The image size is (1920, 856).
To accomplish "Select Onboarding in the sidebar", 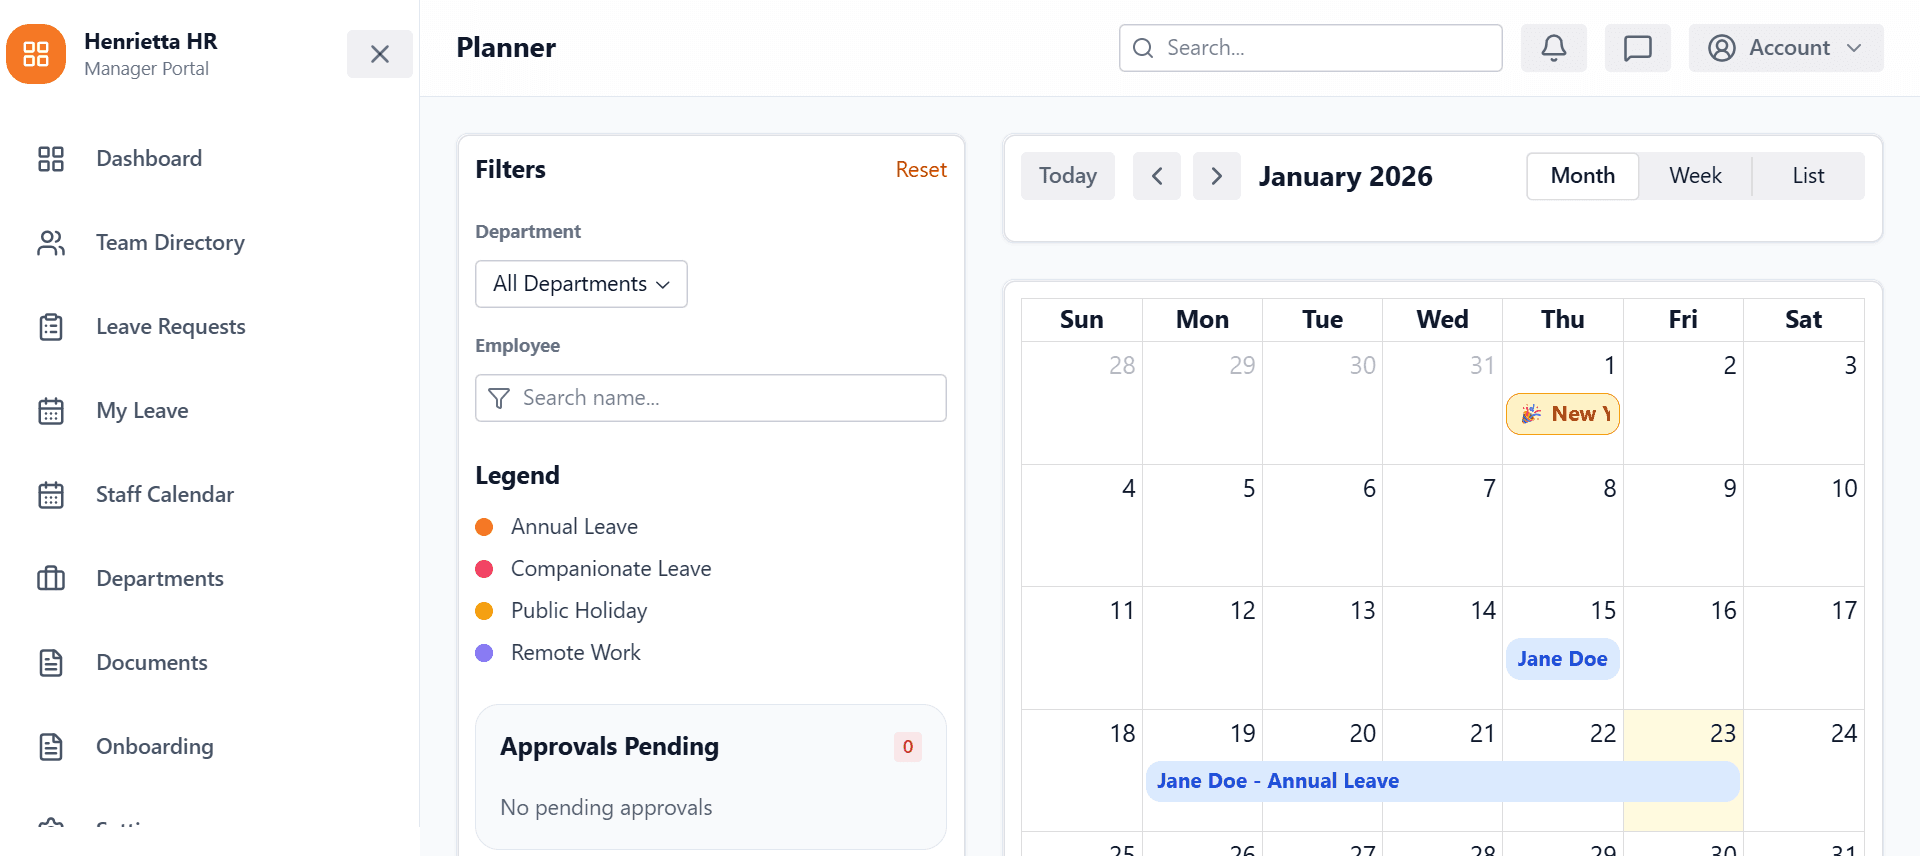I will click(155, 746).
